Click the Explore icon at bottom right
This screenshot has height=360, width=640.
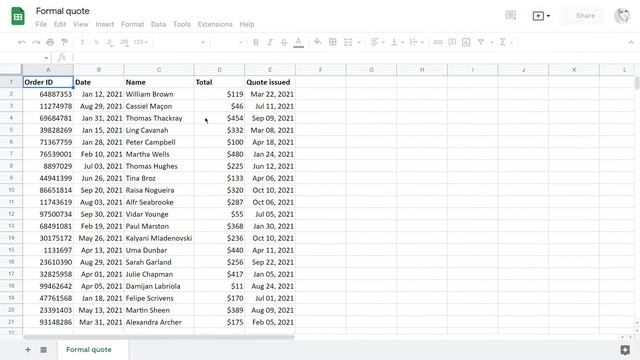tap(625, 350)
